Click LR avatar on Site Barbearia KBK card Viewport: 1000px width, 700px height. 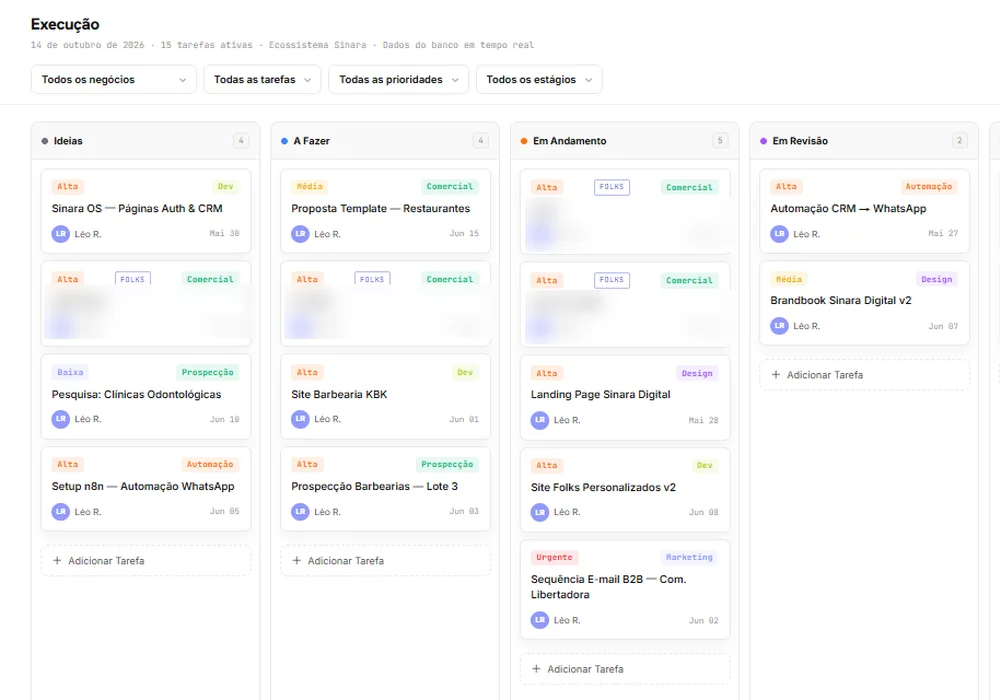click(x=300, y=419)
